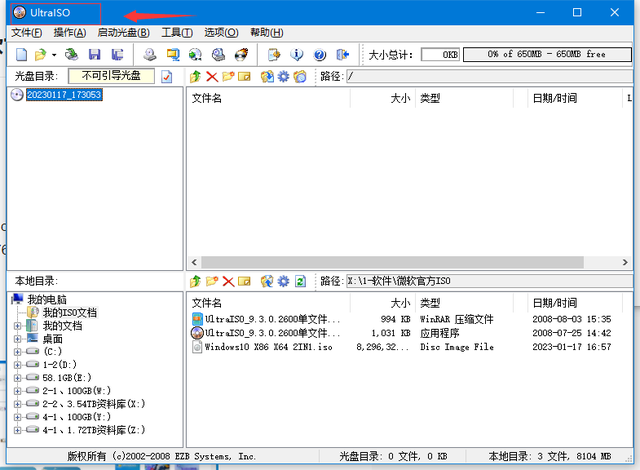Open the 启动光盘(B) menu
The width and height of the screenshot is (640, 470).
click(123, 32)
